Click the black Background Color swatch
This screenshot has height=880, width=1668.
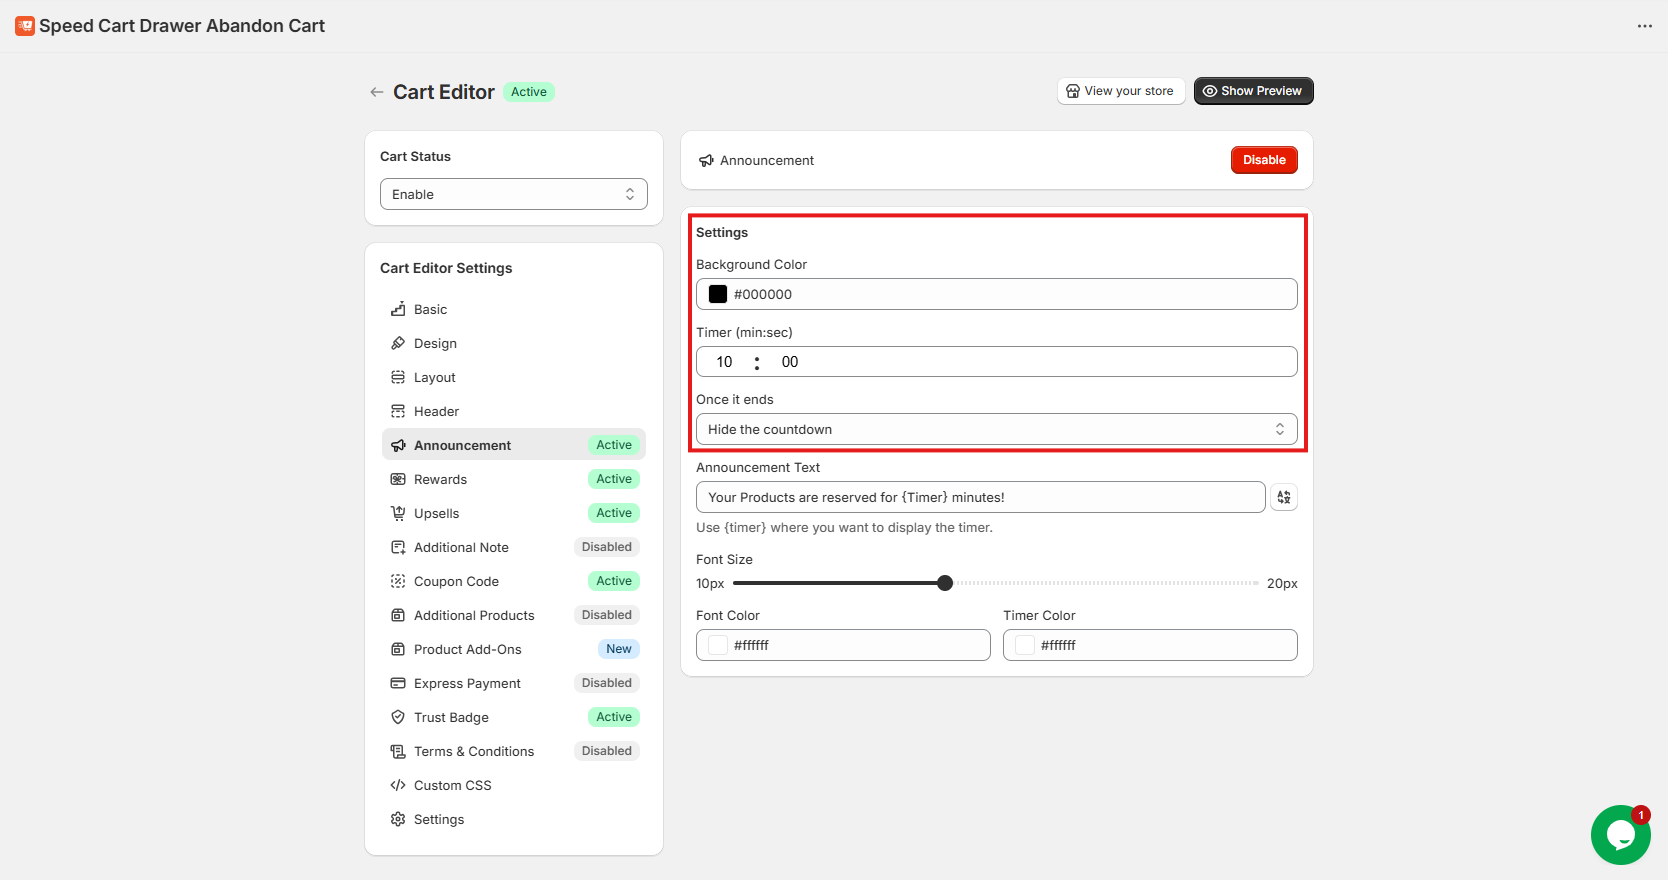pos(718,294)
